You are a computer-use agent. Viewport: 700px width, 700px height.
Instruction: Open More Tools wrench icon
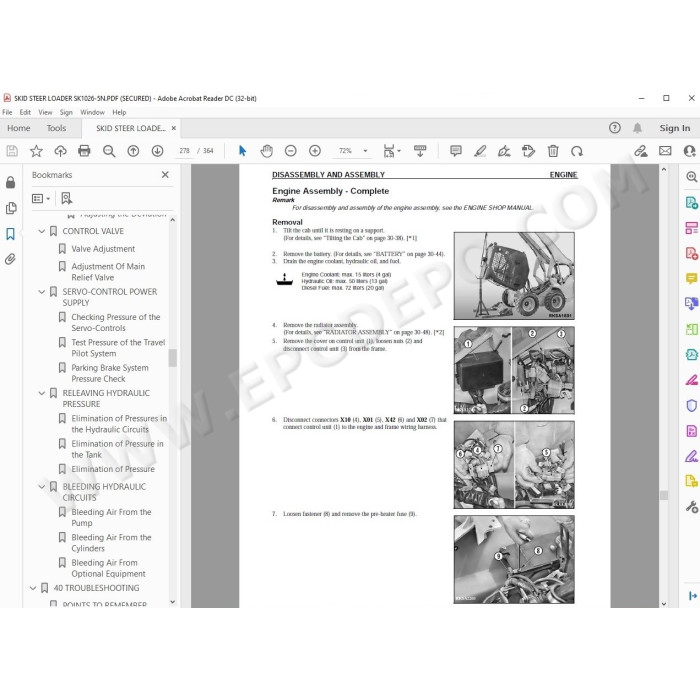click(692, 507)
